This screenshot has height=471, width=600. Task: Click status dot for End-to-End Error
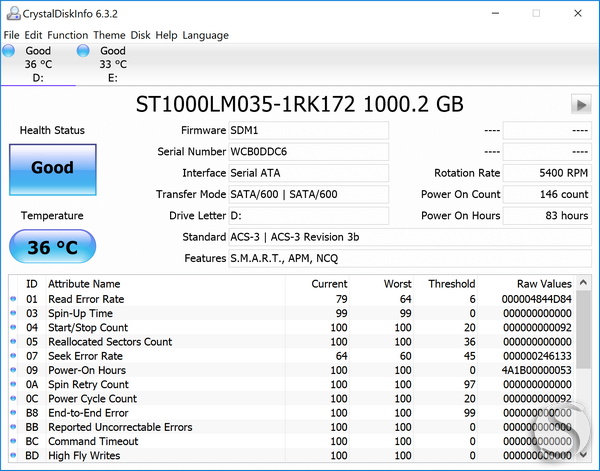[13, 412]
